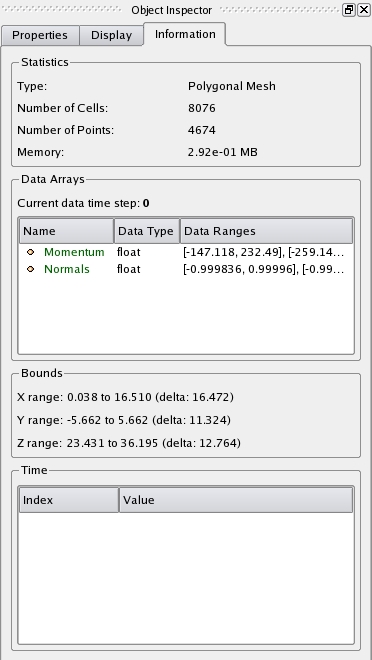Click the Polygonal Mesh type value
This screenshot has height=660, width=372.
point(232,86)
